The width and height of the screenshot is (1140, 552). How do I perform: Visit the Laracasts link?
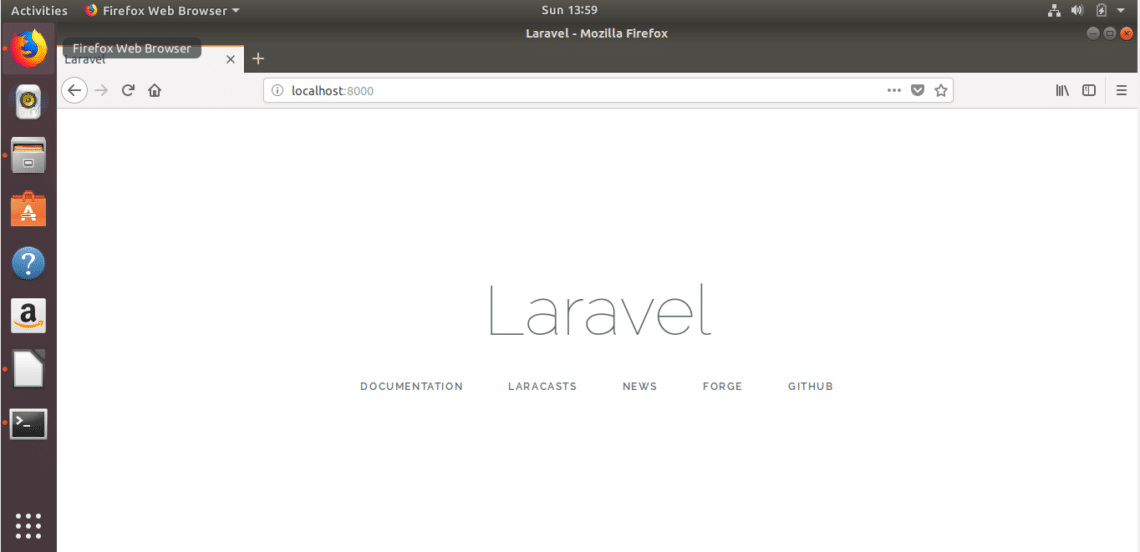pos(542,386)
